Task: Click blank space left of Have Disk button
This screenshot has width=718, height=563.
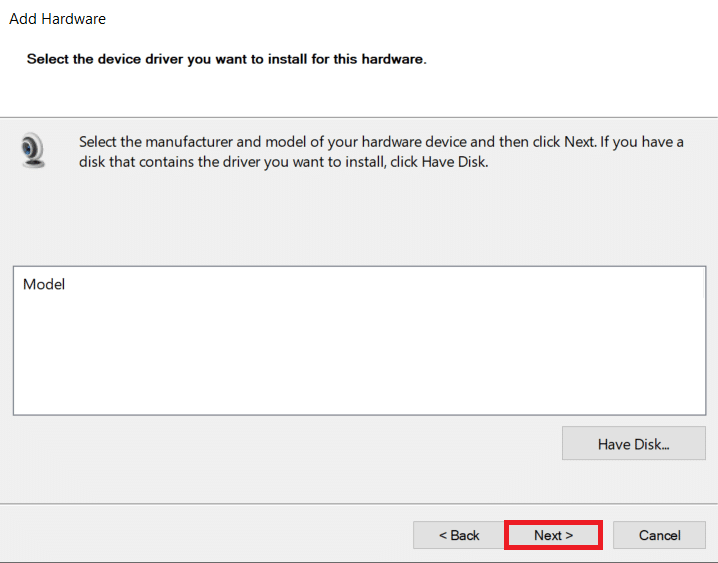Action: 300,444
